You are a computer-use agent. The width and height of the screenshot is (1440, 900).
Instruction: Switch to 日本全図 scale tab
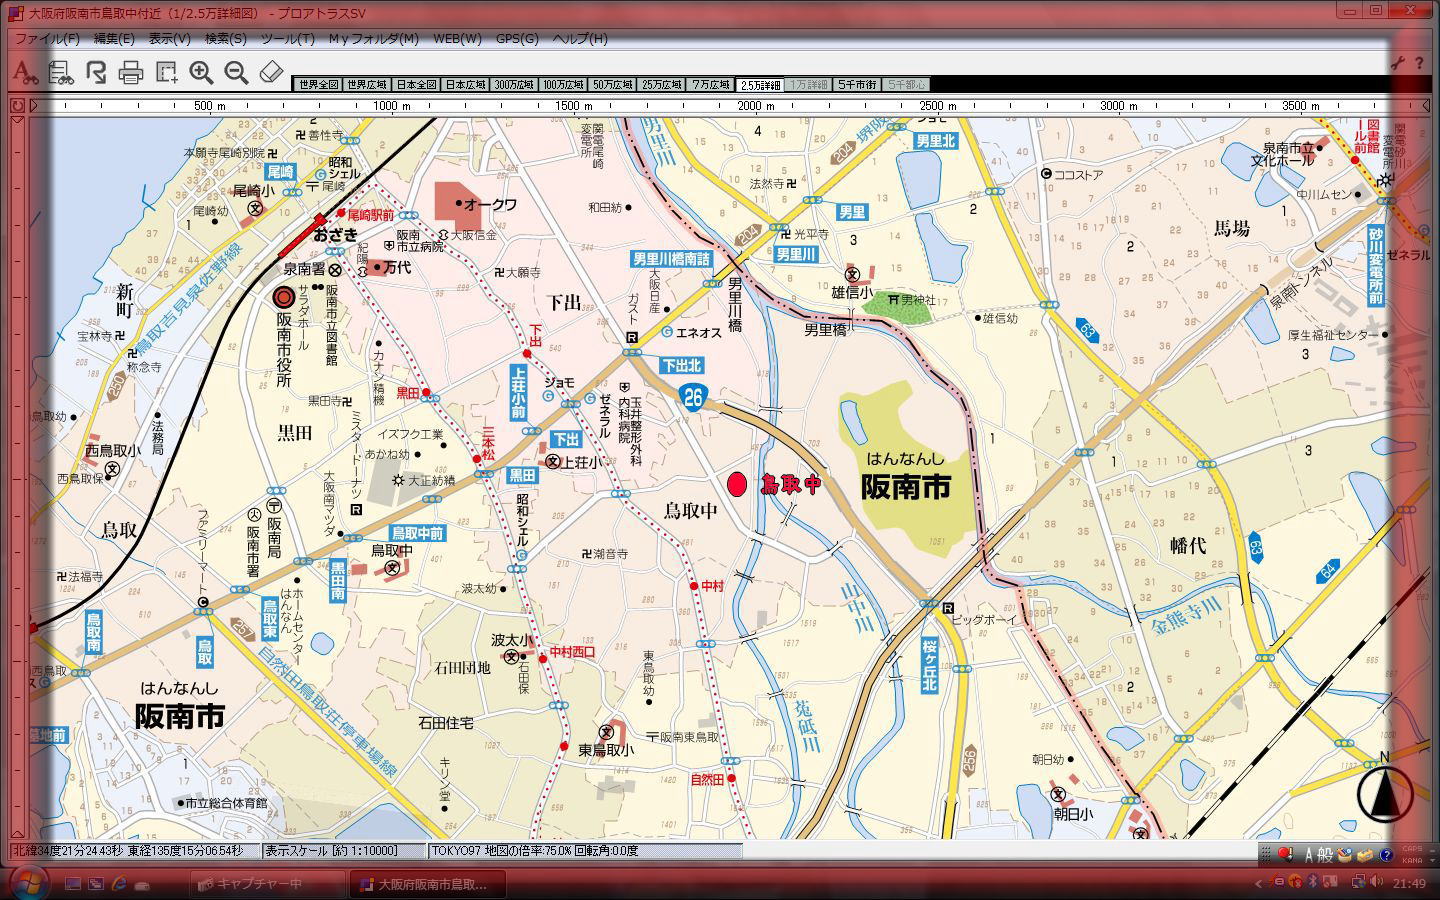click(x=415, y=85)
